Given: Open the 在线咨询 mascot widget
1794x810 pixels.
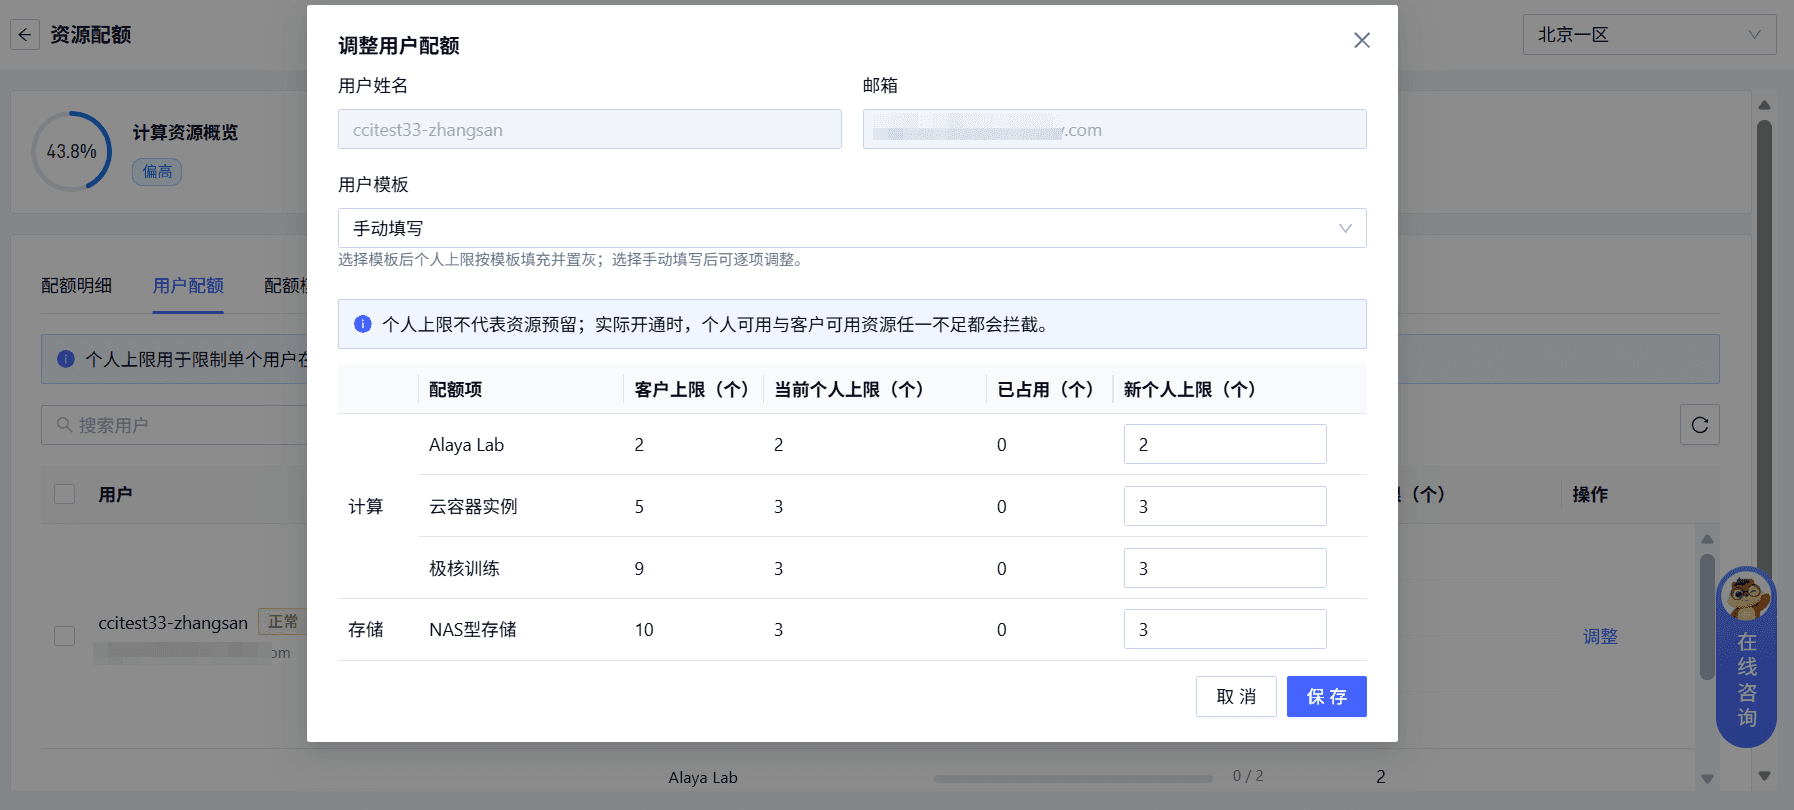Looking at the screenshot, I should pos(1746,657).
